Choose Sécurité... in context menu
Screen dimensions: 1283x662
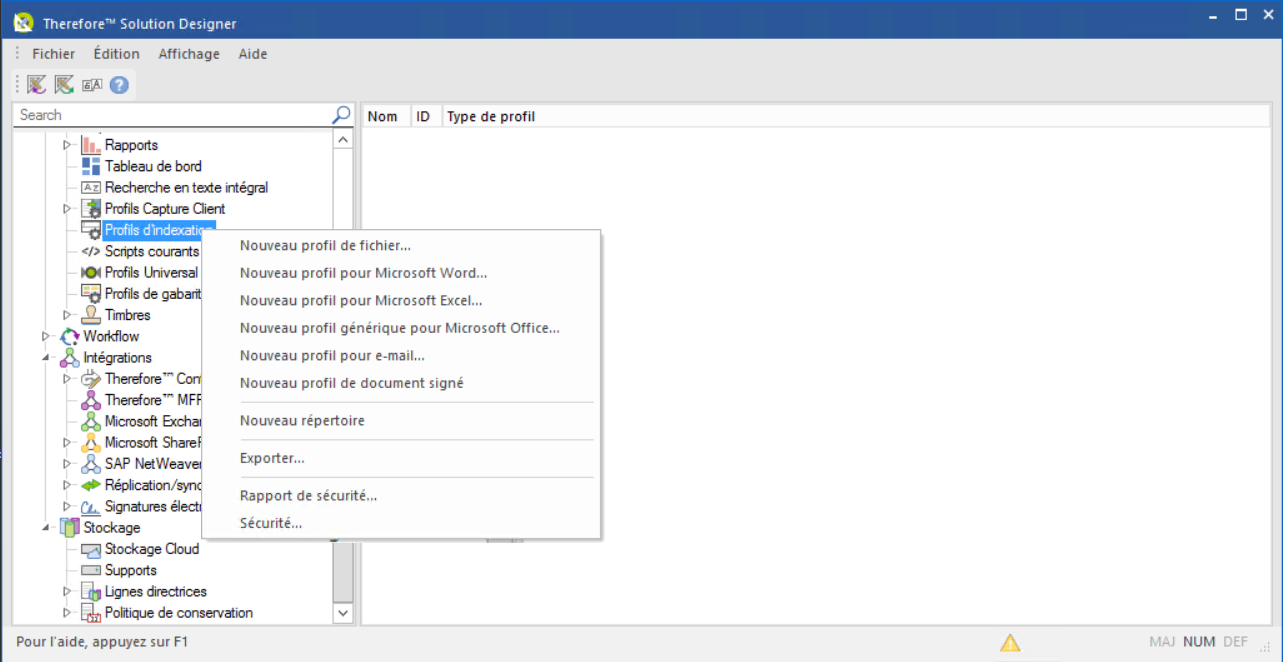(401, 523)
